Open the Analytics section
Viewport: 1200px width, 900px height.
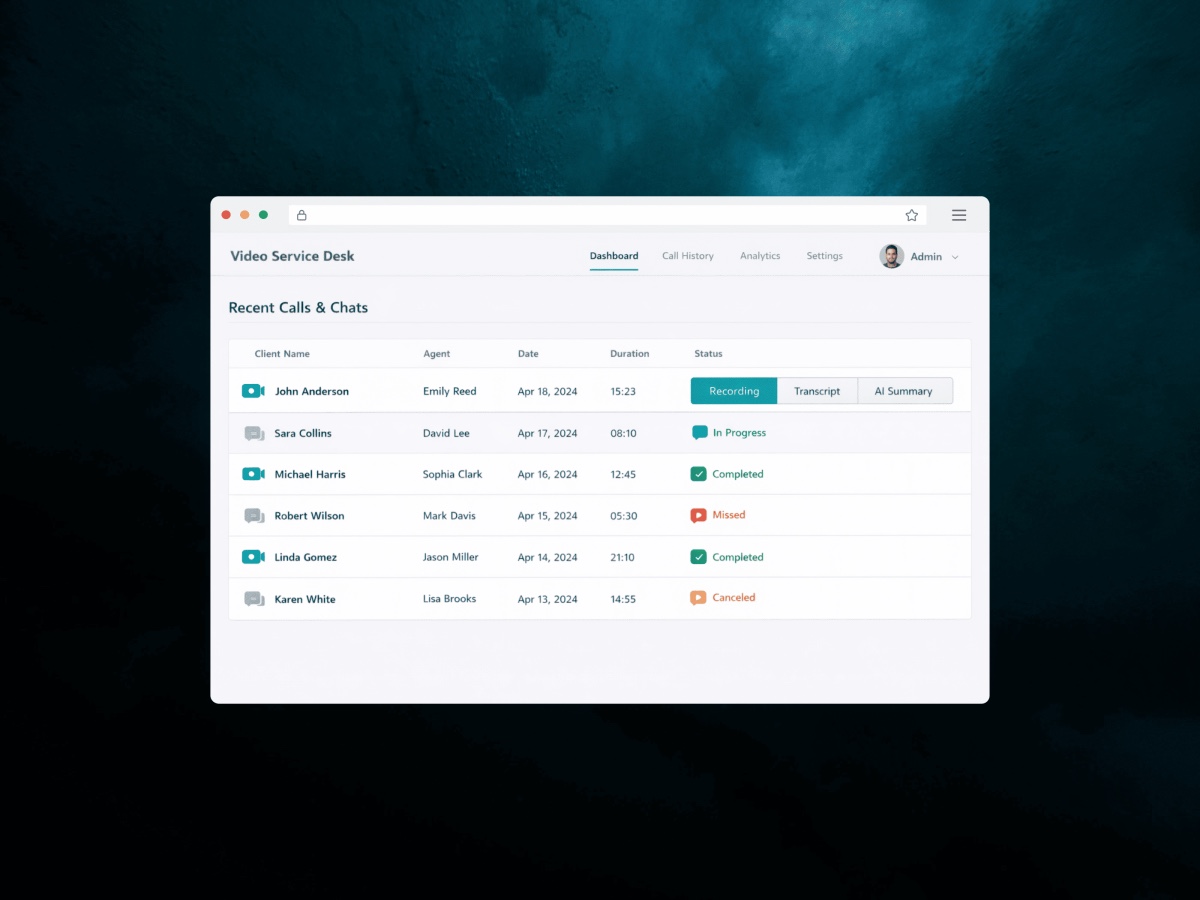pos(760,255)
